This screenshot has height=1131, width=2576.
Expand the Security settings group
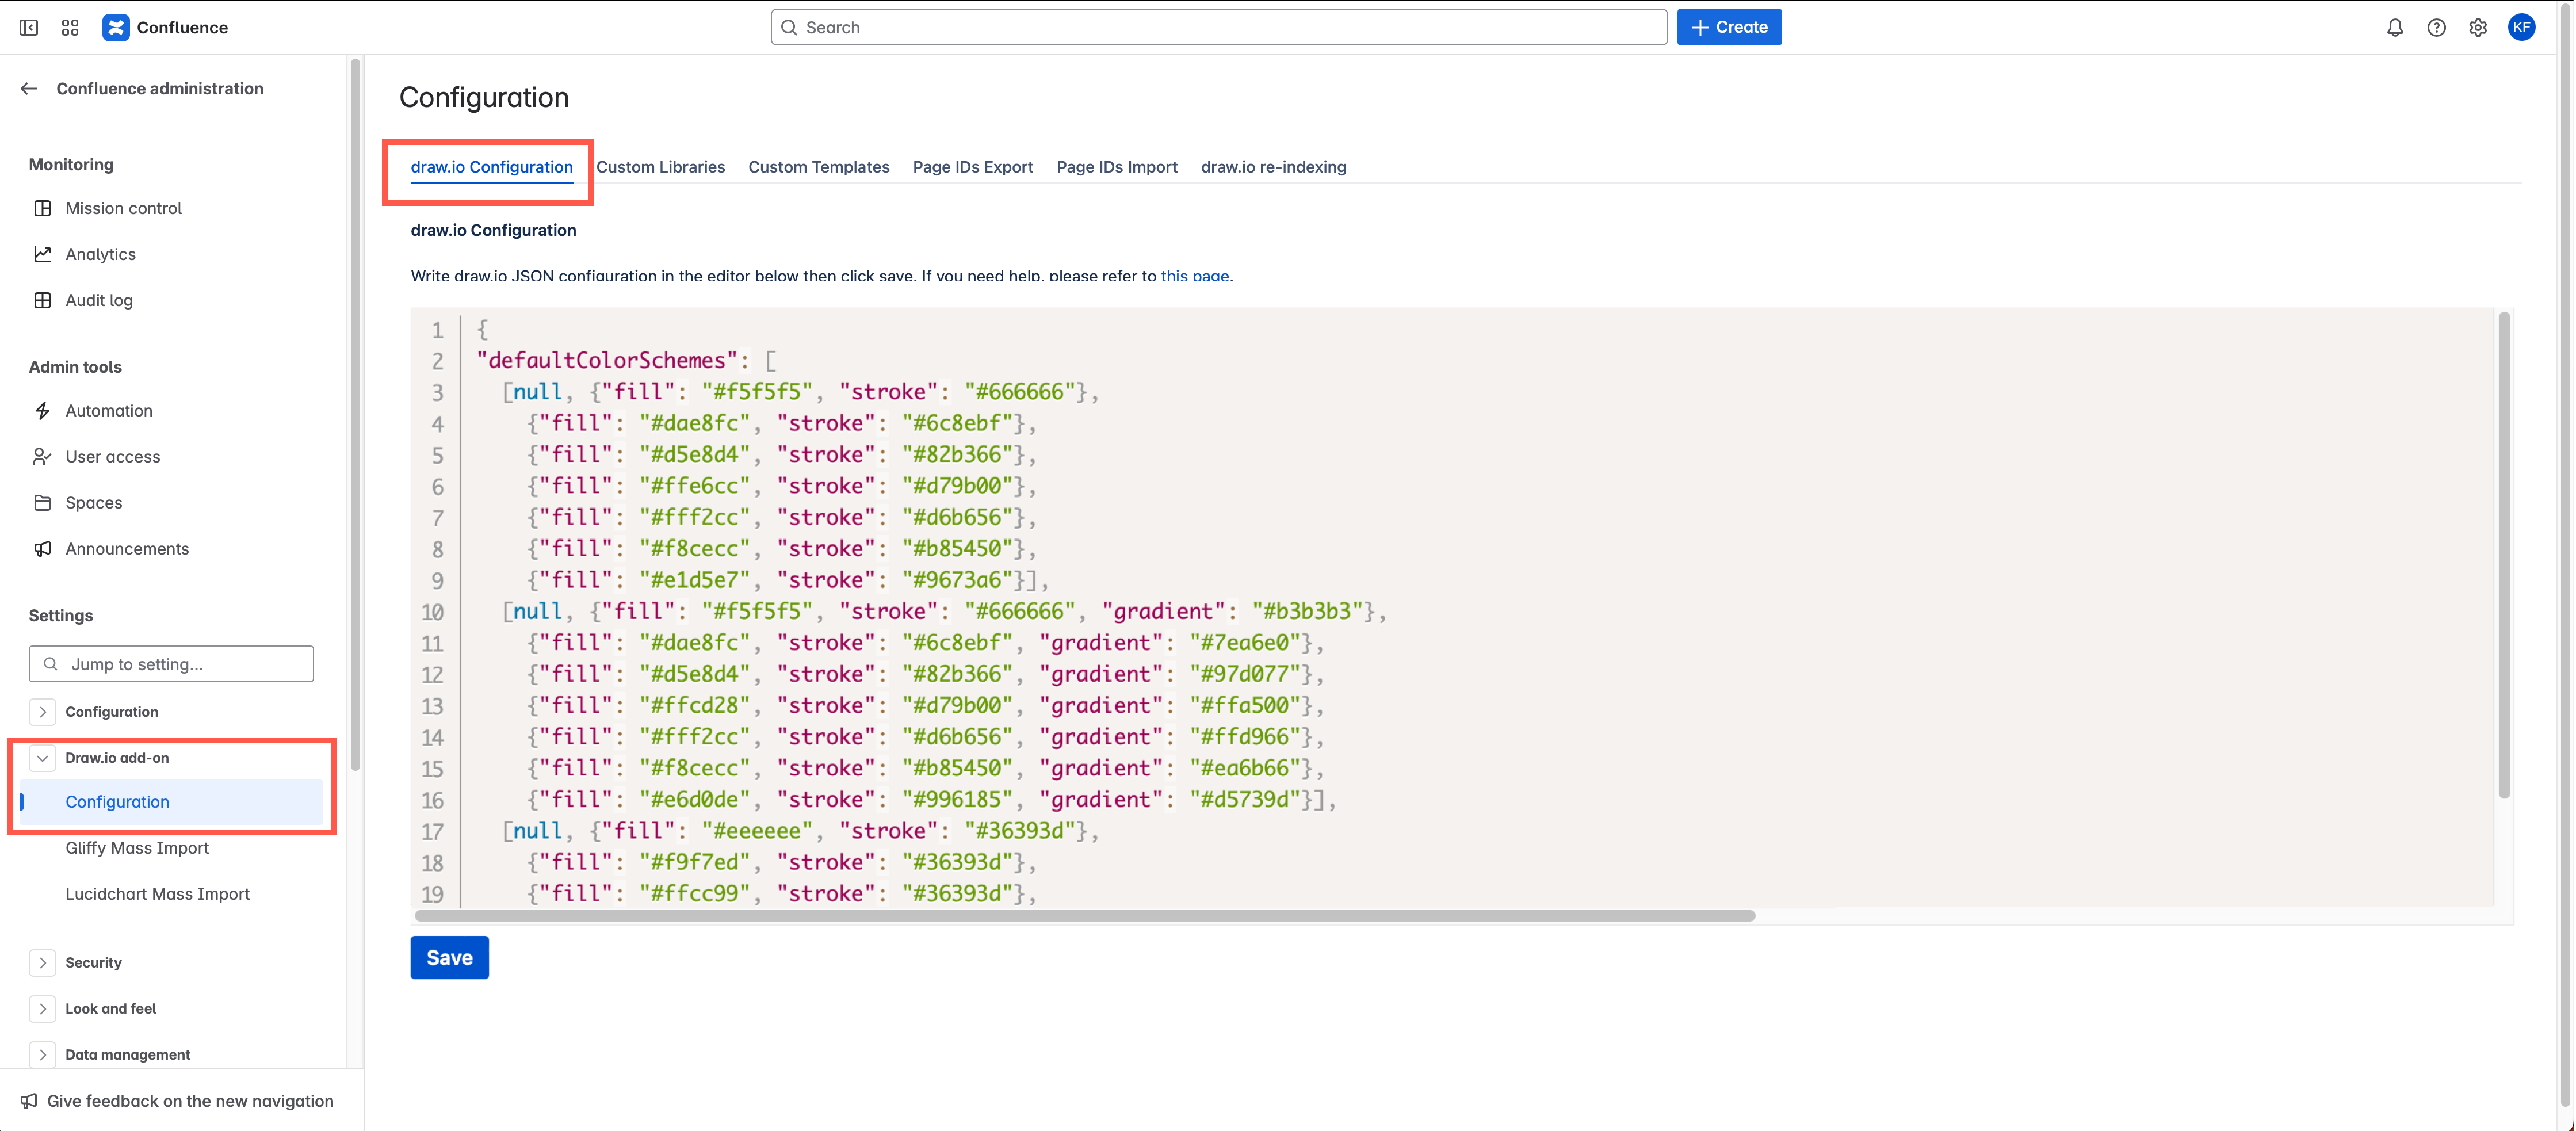point(43,962)
